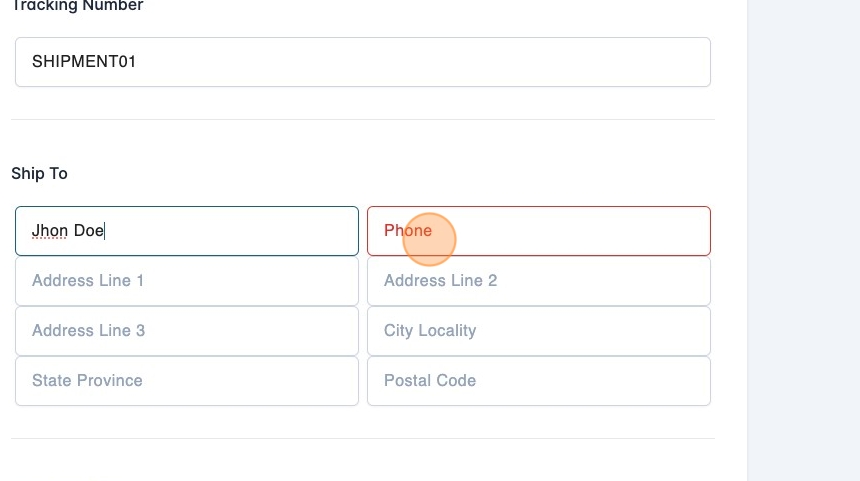The image size is (860, 481).
Task: Click blank space below the bottom divider
Action: (362, 462)
